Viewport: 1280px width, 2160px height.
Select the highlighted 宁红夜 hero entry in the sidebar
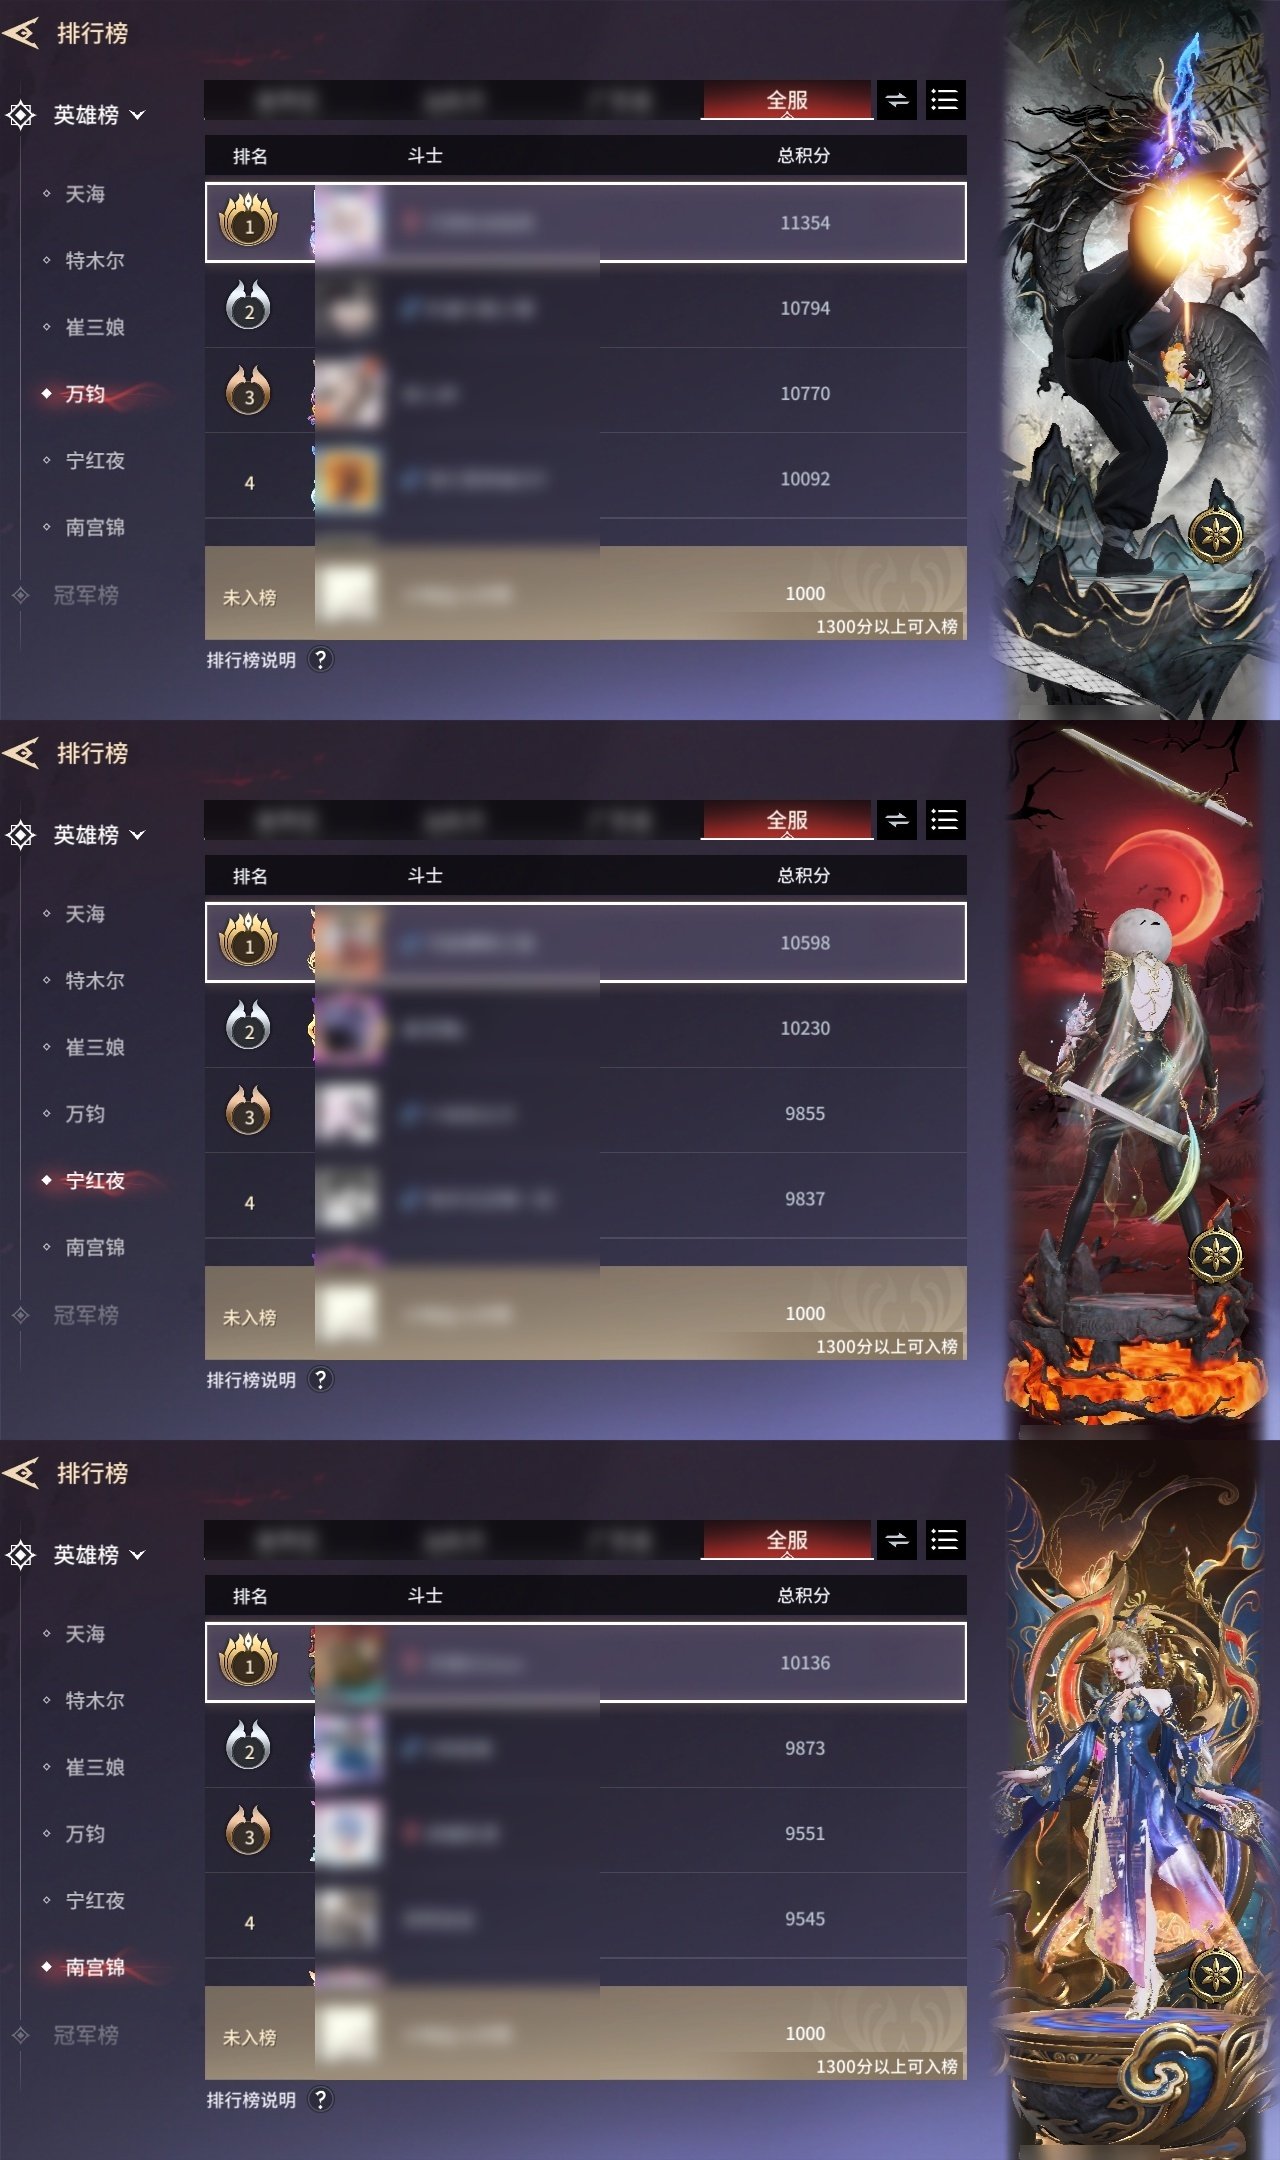point(95,1180)
